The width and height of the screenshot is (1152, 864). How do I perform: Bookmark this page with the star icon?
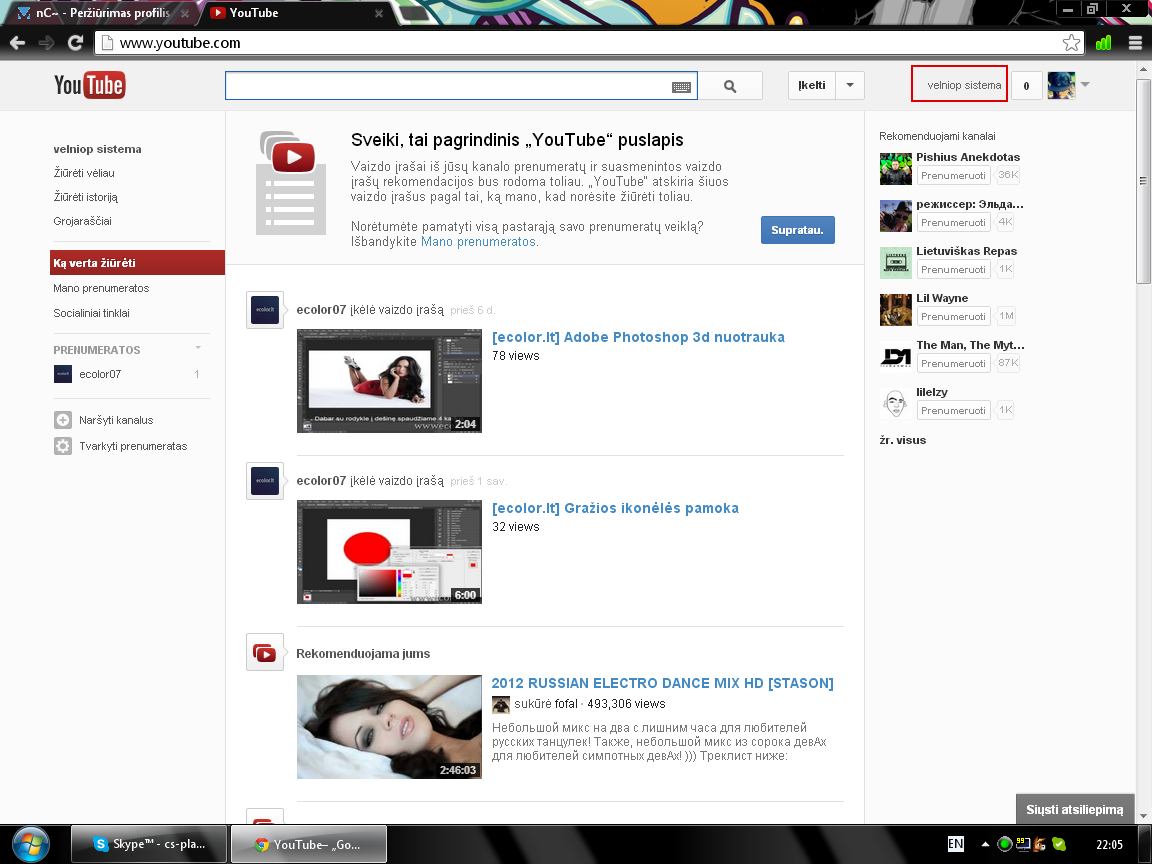pos(1071,43)
